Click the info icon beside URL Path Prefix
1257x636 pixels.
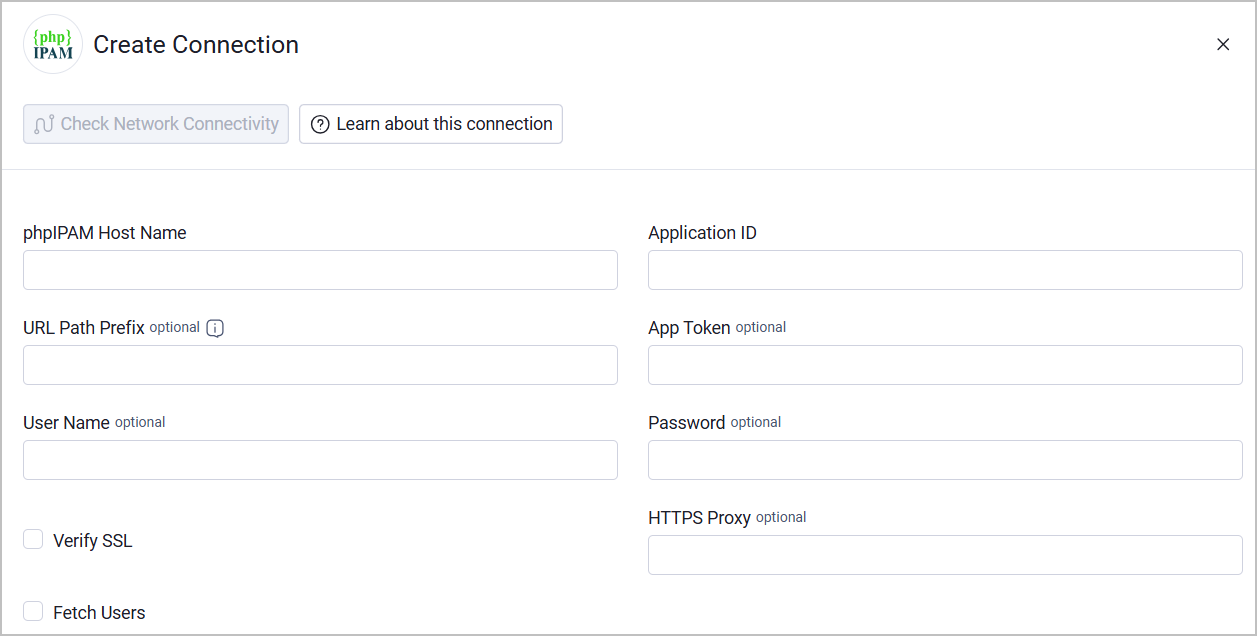click(x=215, y=328)
